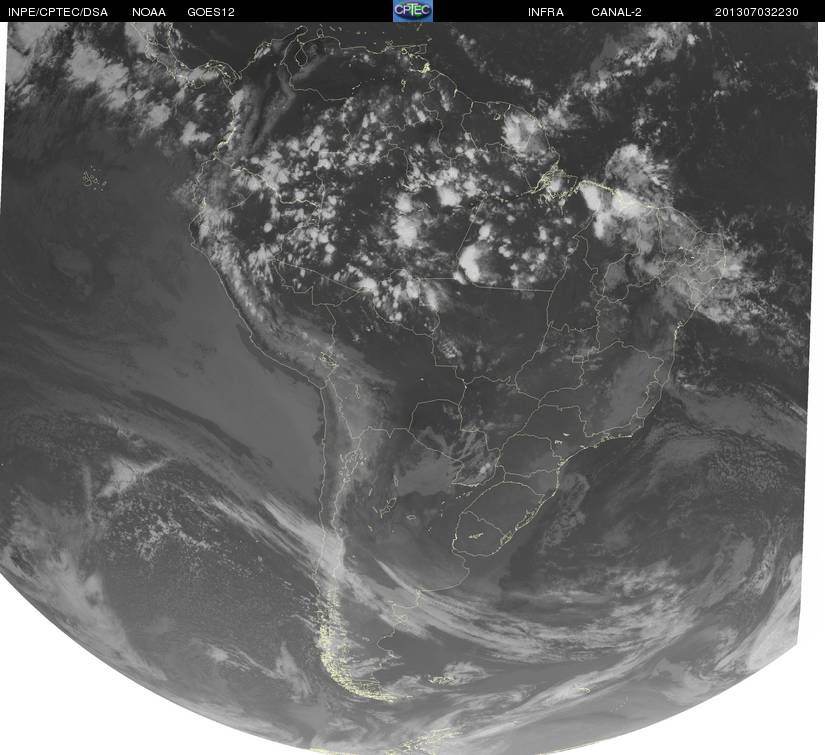This screenshot has height=755, width=825.
Task: Click the GOES12 satellite label
Action: click(x=211, y=12)
